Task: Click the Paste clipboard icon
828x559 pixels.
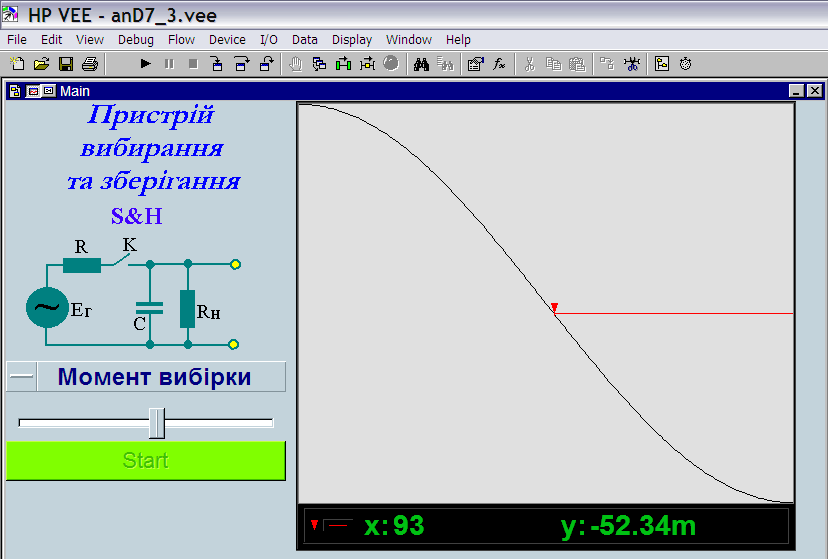Action: point(577,64)
